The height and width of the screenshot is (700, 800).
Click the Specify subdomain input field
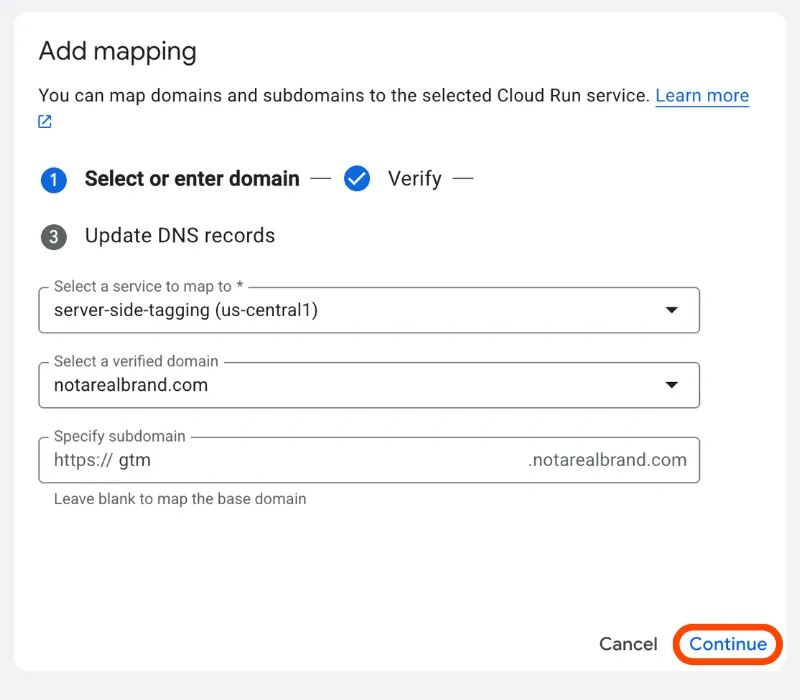click(x=300, y=460)
